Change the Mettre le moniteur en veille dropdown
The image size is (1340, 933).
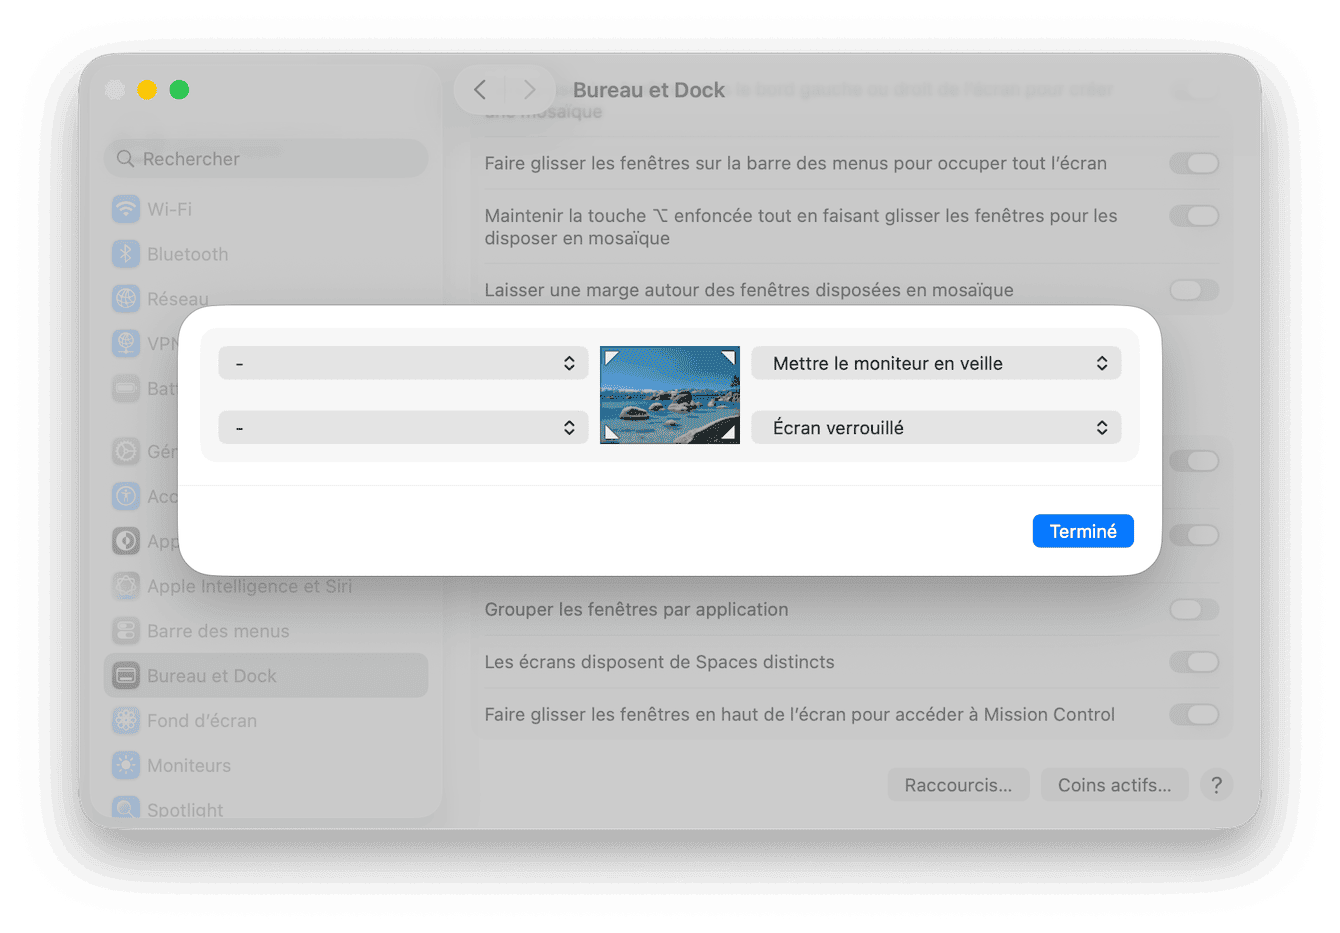tap(936, 363)
